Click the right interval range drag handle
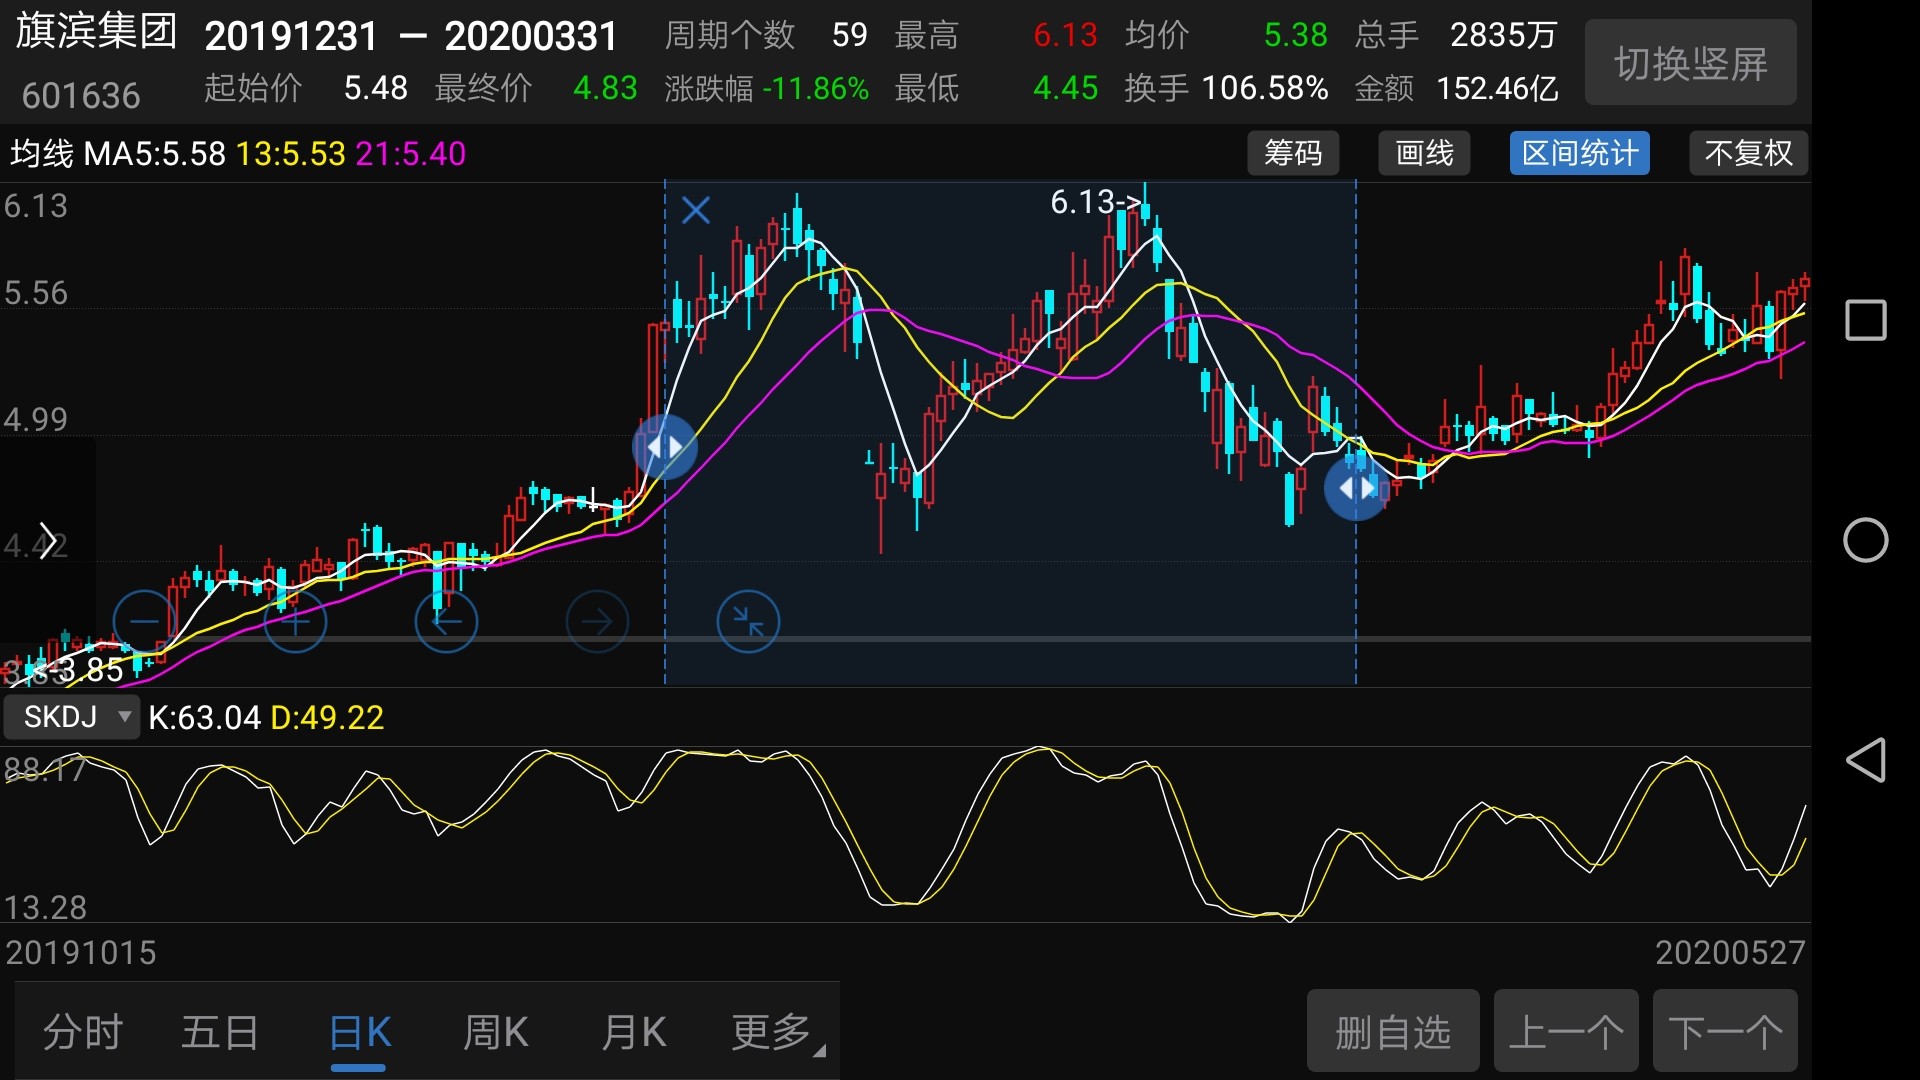Viewport: 1920px width, 1080px height. pos(1356,488)
